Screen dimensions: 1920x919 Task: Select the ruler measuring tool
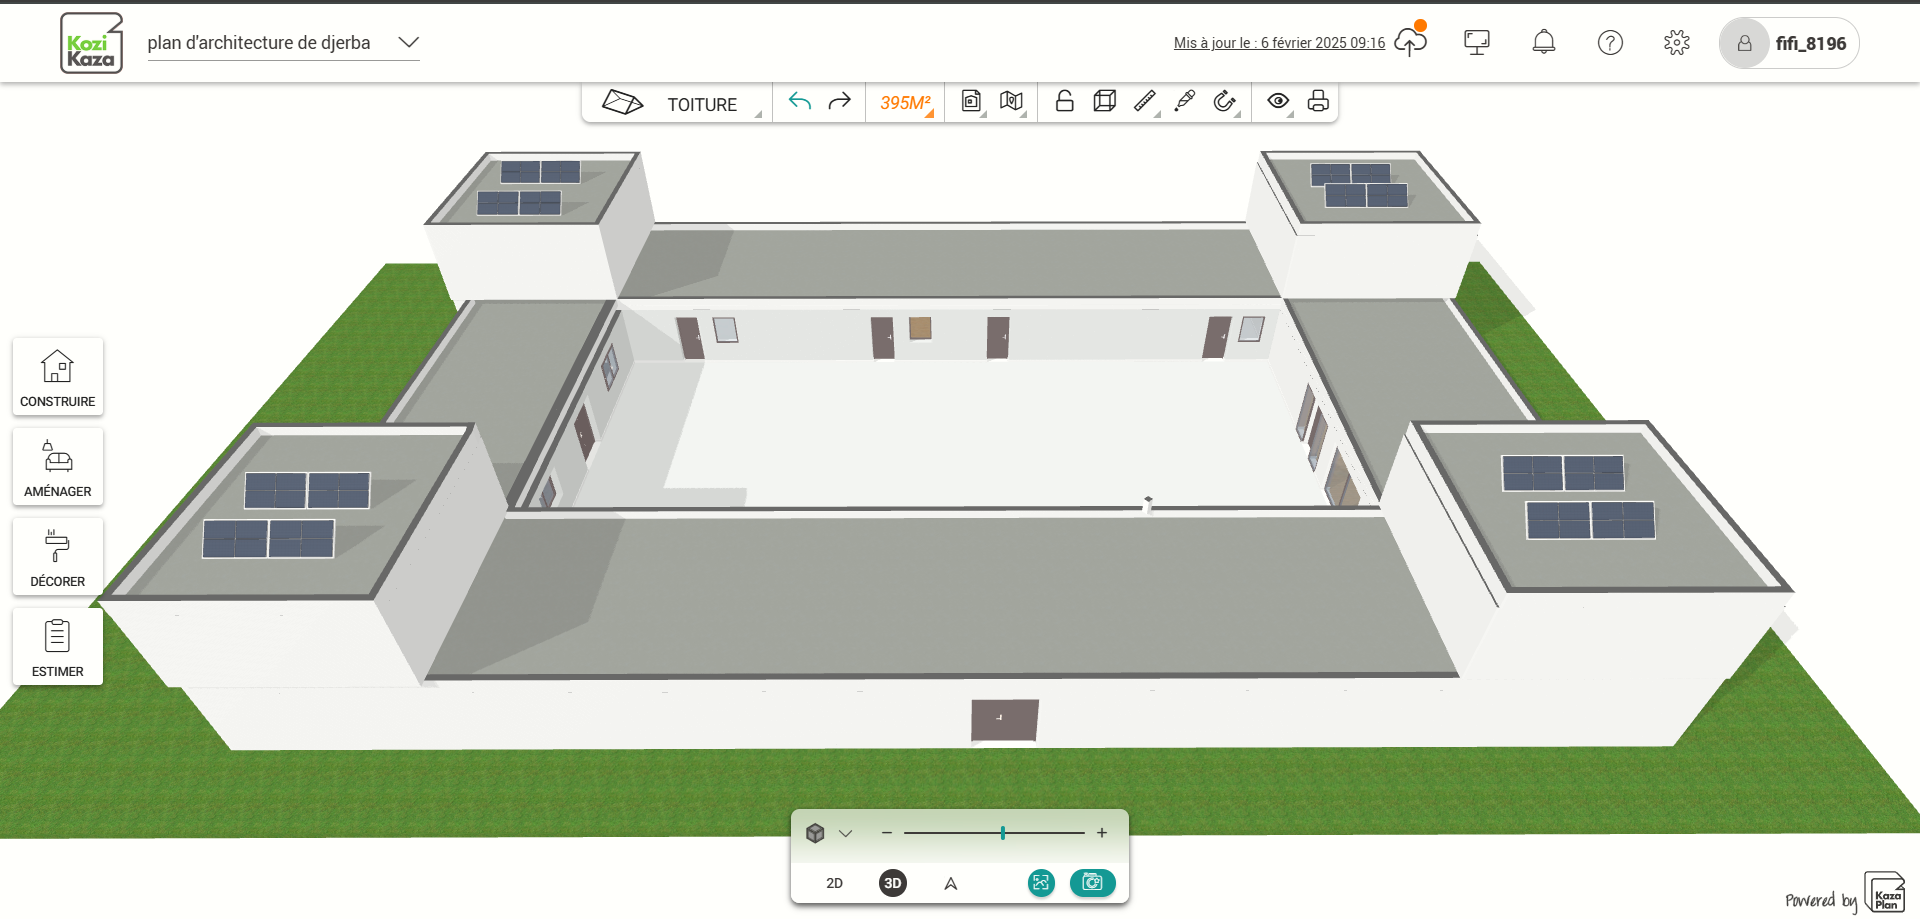click(x=1145, y=102)
